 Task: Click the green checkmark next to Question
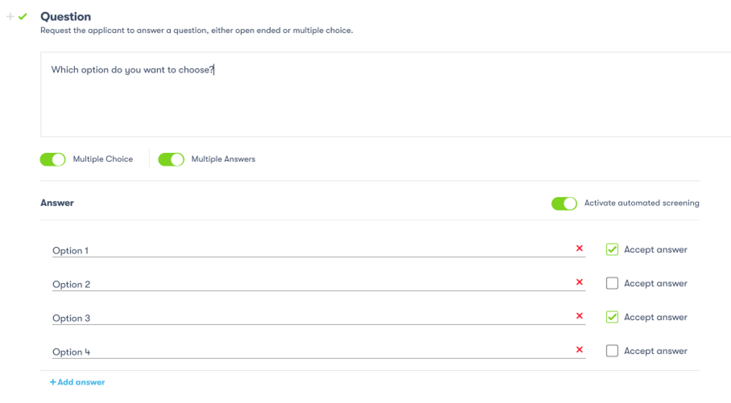pos(23,17)
